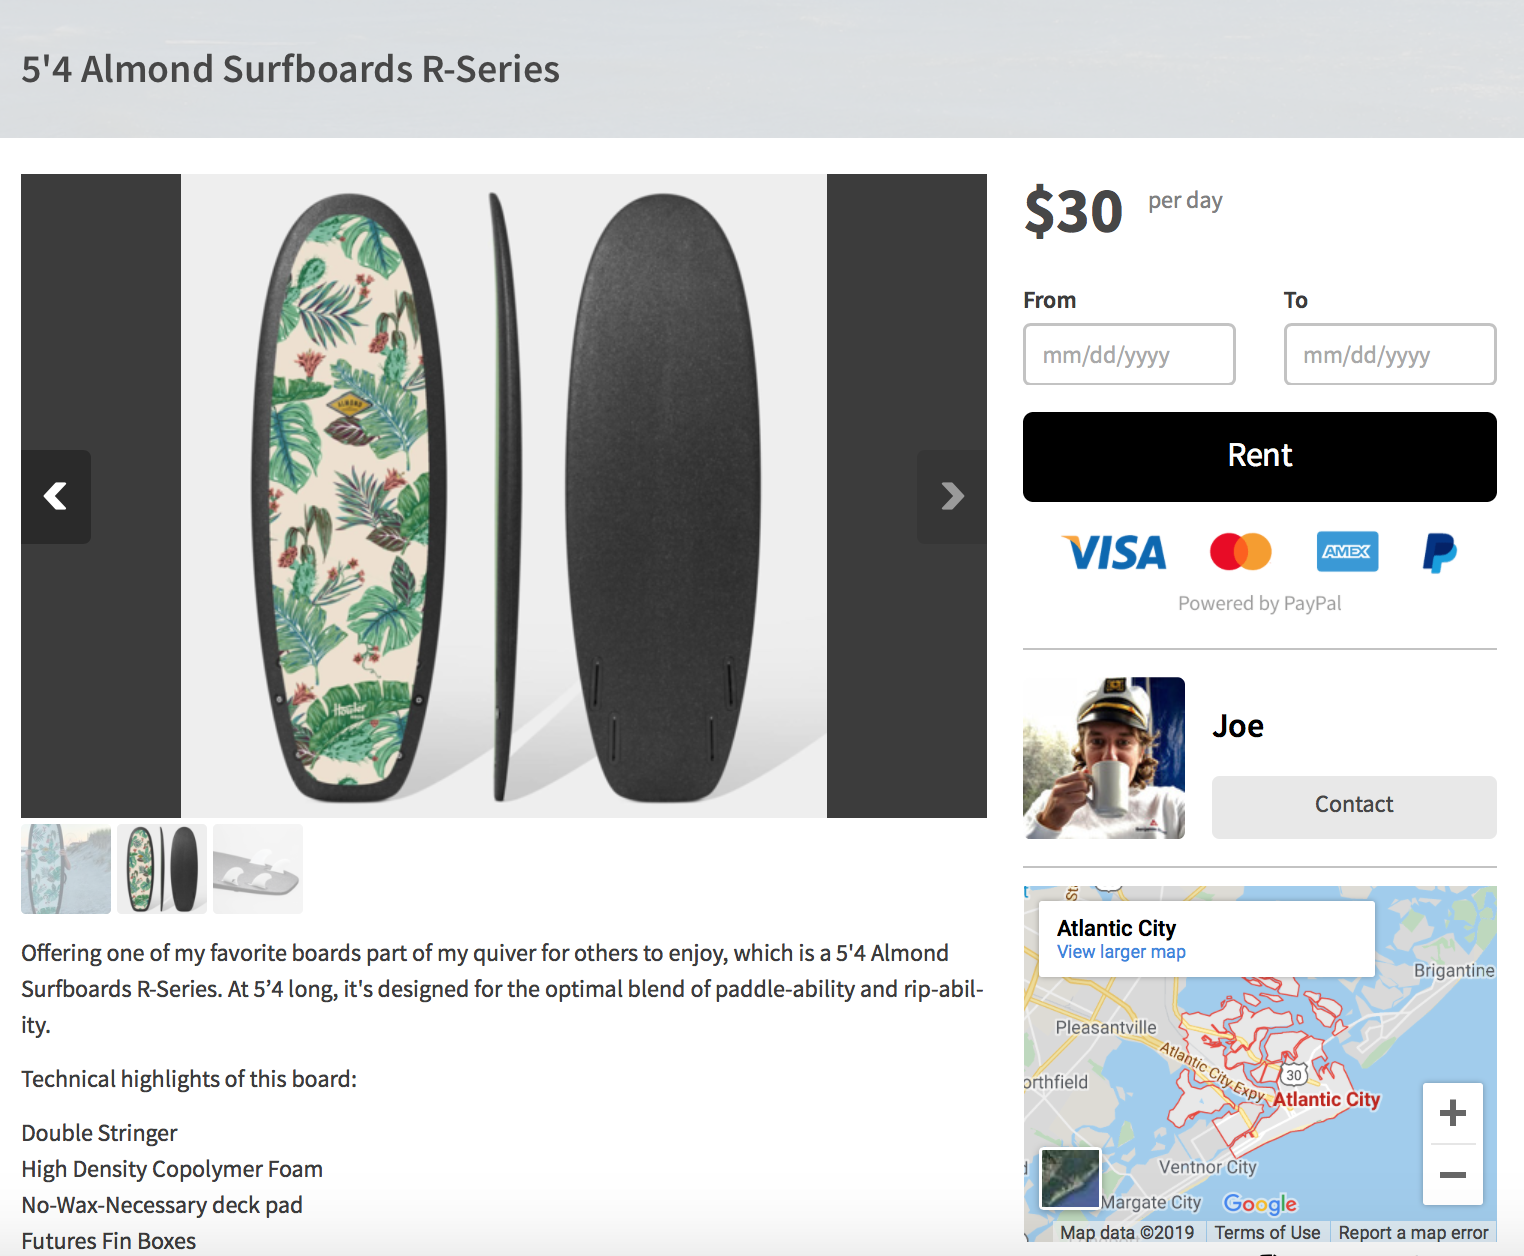The width and height of the screenshot is (1524, 1256).
Task: Open the From date picker
Action: click(x=1128, y=354)
